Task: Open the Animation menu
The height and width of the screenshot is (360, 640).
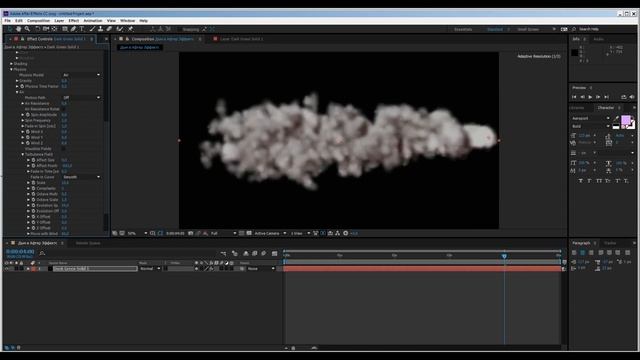Action: coord(93,20)
